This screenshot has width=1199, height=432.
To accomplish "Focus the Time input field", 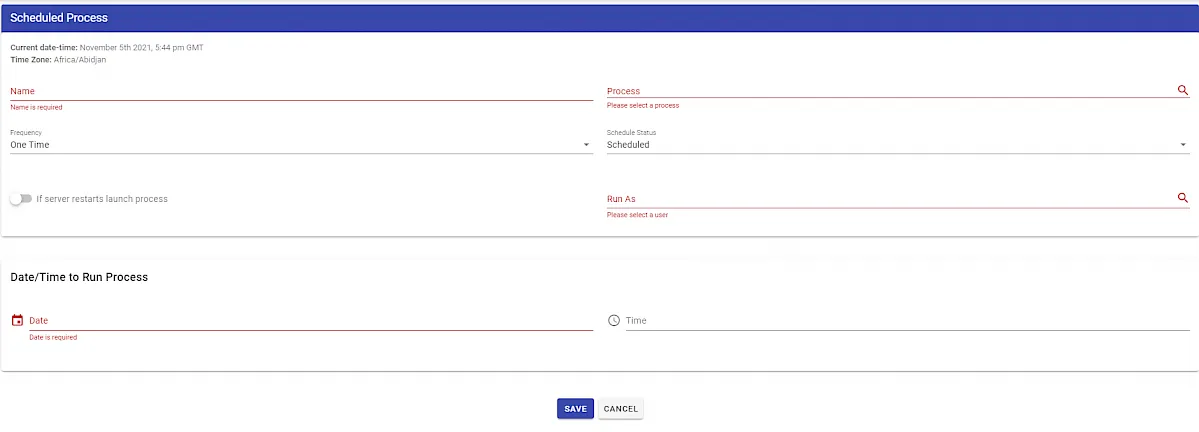I will pyautogui.click(x=907, y=320).
